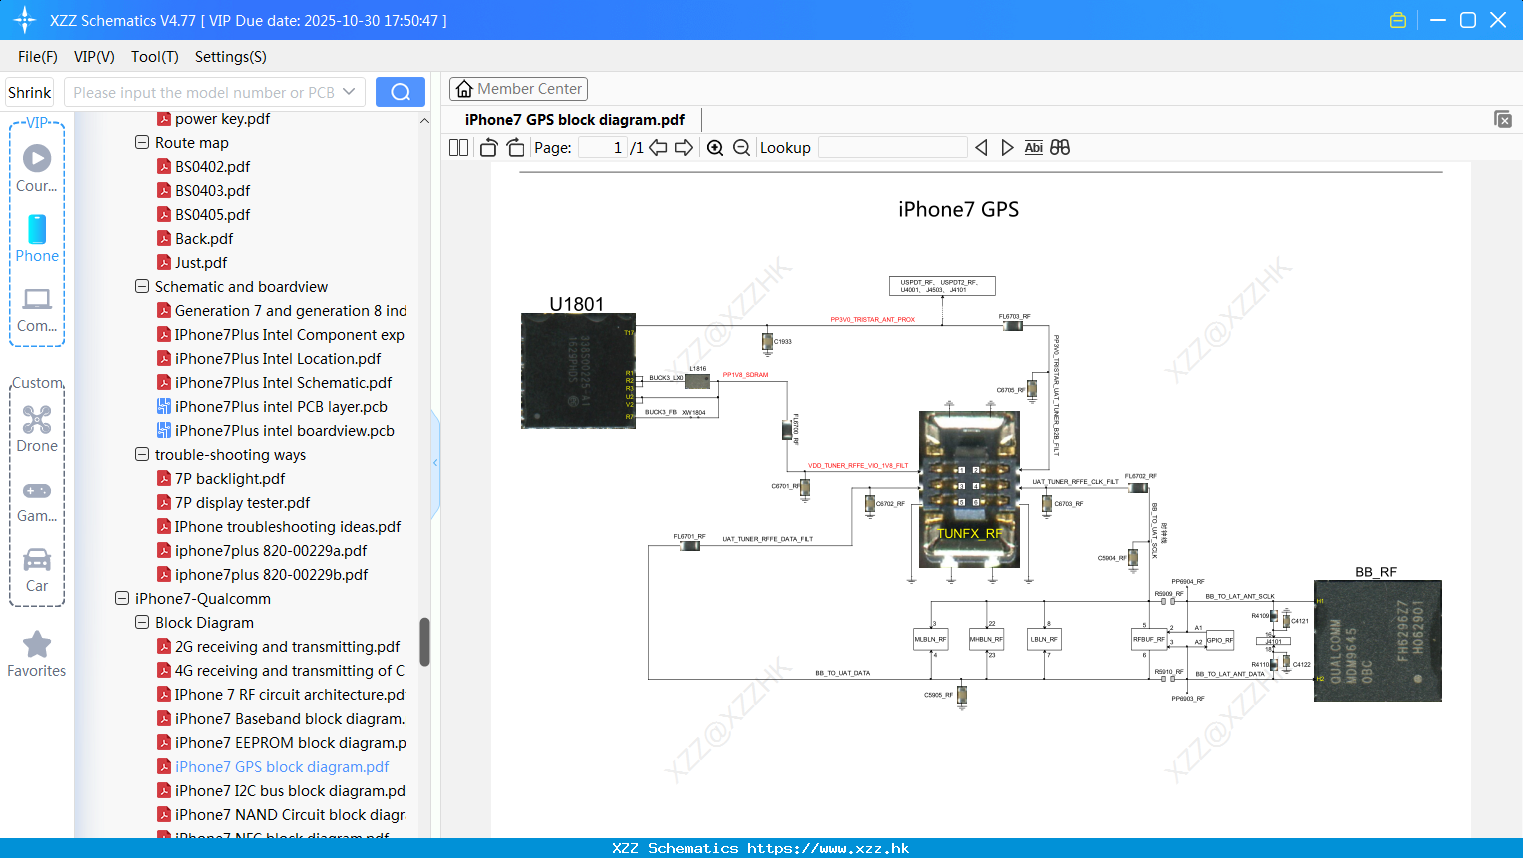Open the Settings(S) menu
1523x858 pixels.
[231, 57]
